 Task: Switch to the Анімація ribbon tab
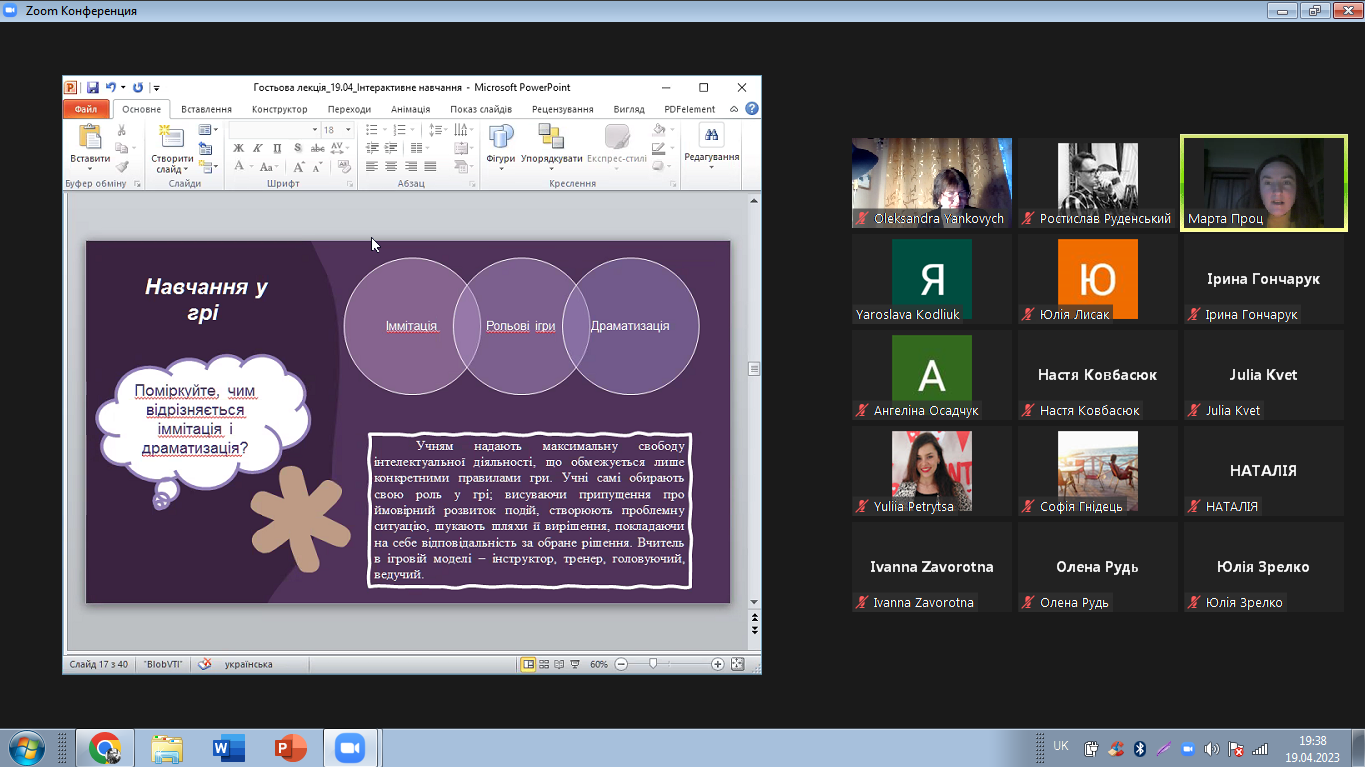click(410, 109)
